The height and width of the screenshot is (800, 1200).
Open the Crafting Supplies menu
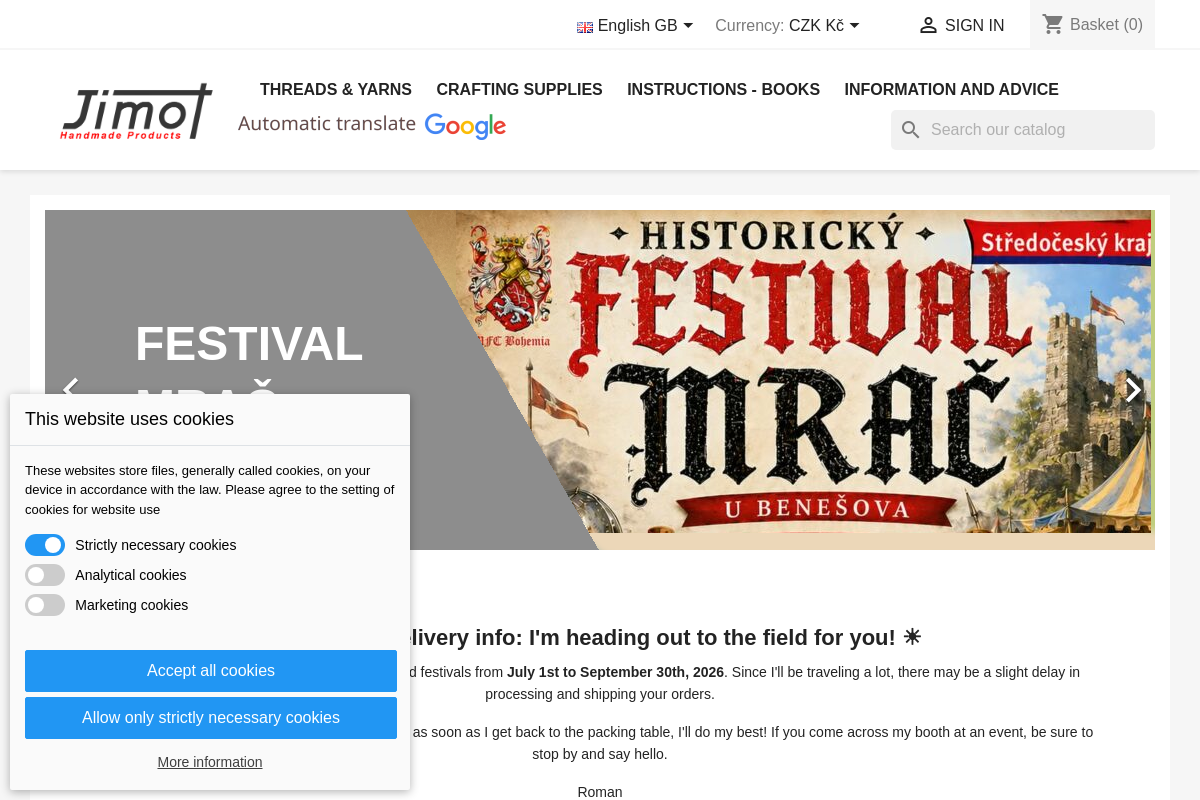pos(520,90)
